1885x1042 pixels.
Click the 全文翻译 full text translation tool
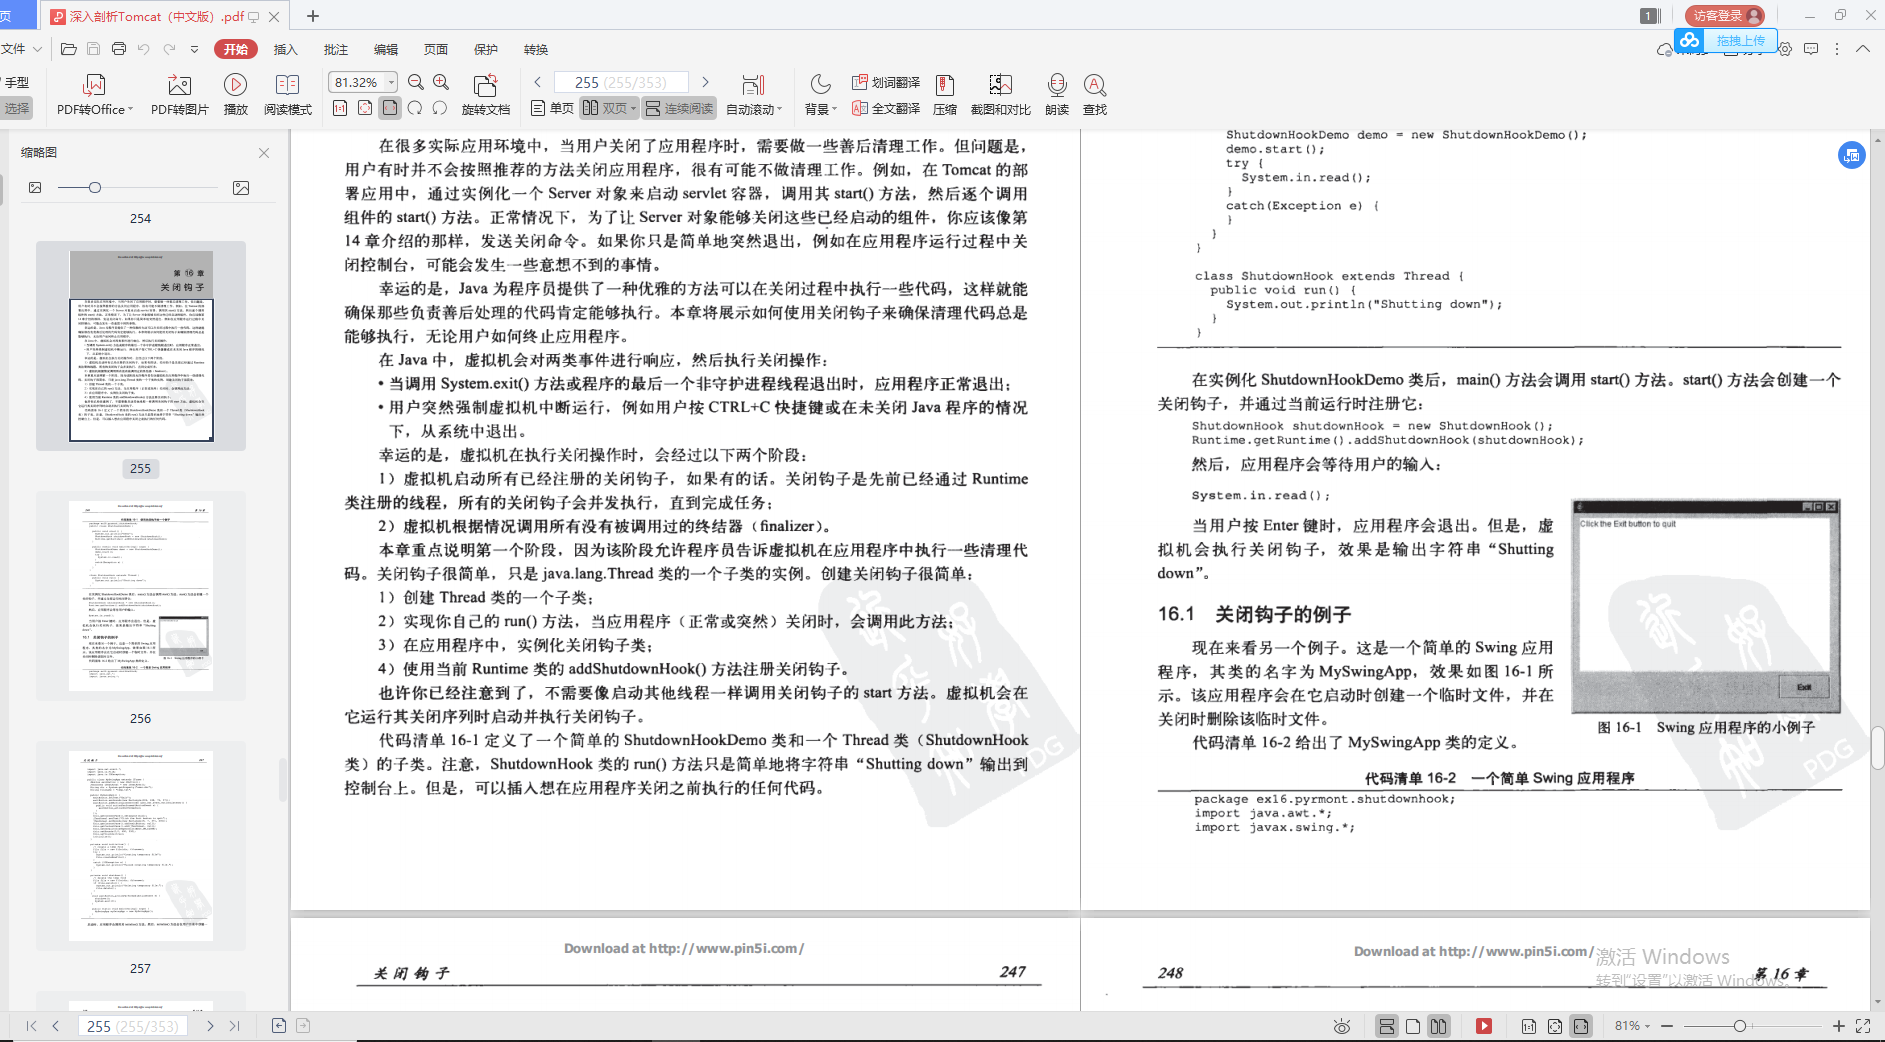[886, 108]
